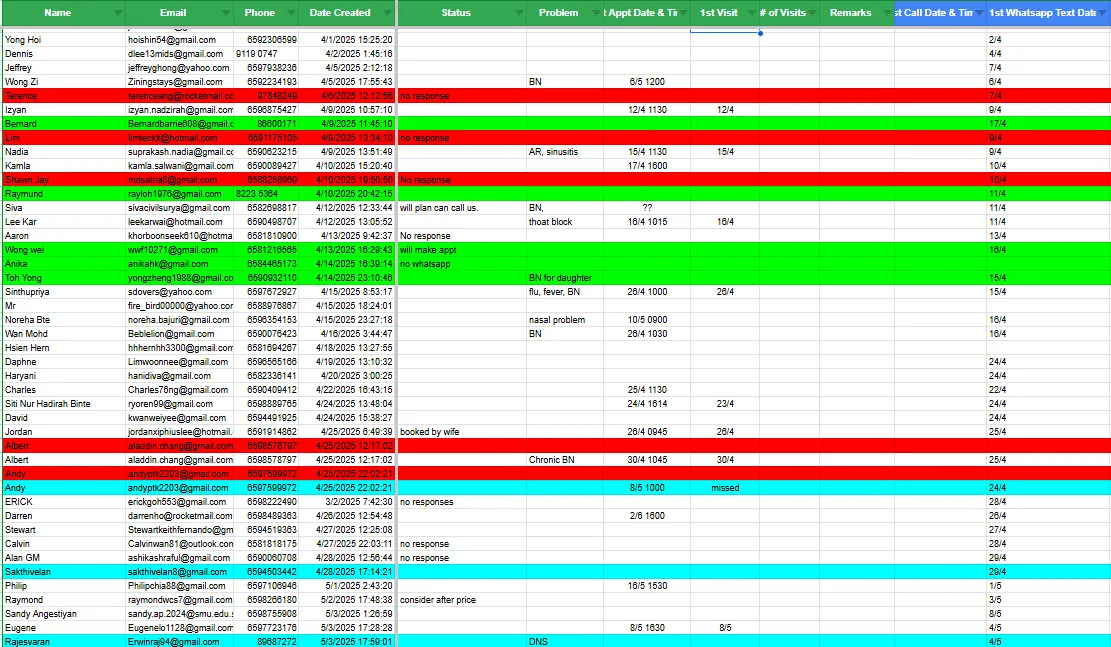Viewport: 1111px width, 647px height.
Task: Select the status 'no responses' in ERICK row
Action: [462, 502]
